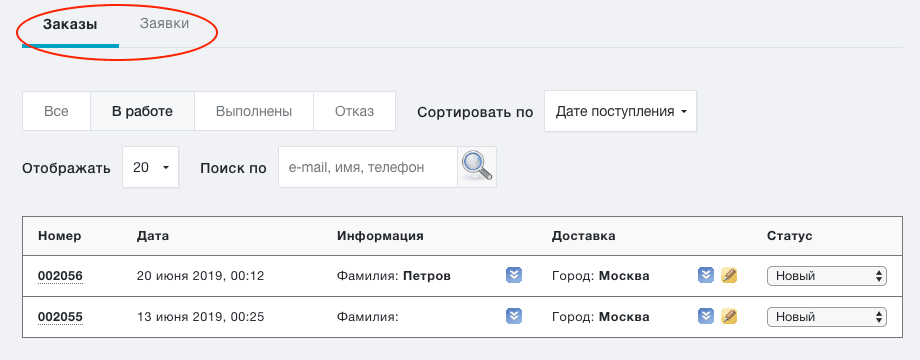Viewport: 920px width, 360px height.
Task: Filter orders by Все
Action: (56, 111)
